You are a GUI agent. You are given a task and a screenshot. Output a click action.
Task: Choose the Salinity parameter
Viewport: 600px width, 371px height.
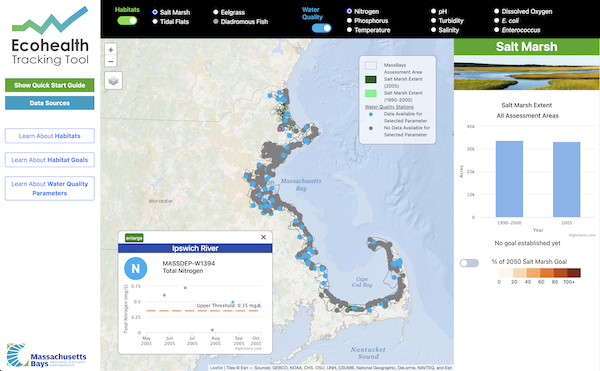click(x=445, y=30)
